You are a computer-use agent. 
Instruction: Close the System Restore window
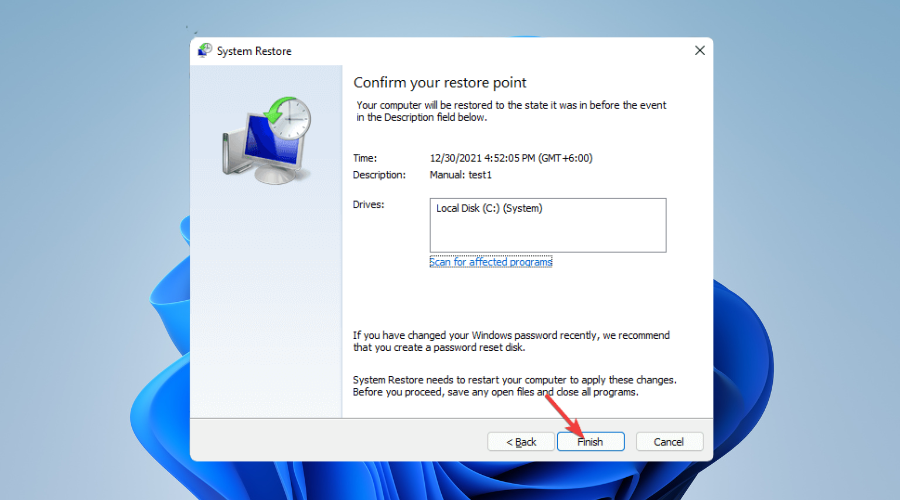pos(700,51)
